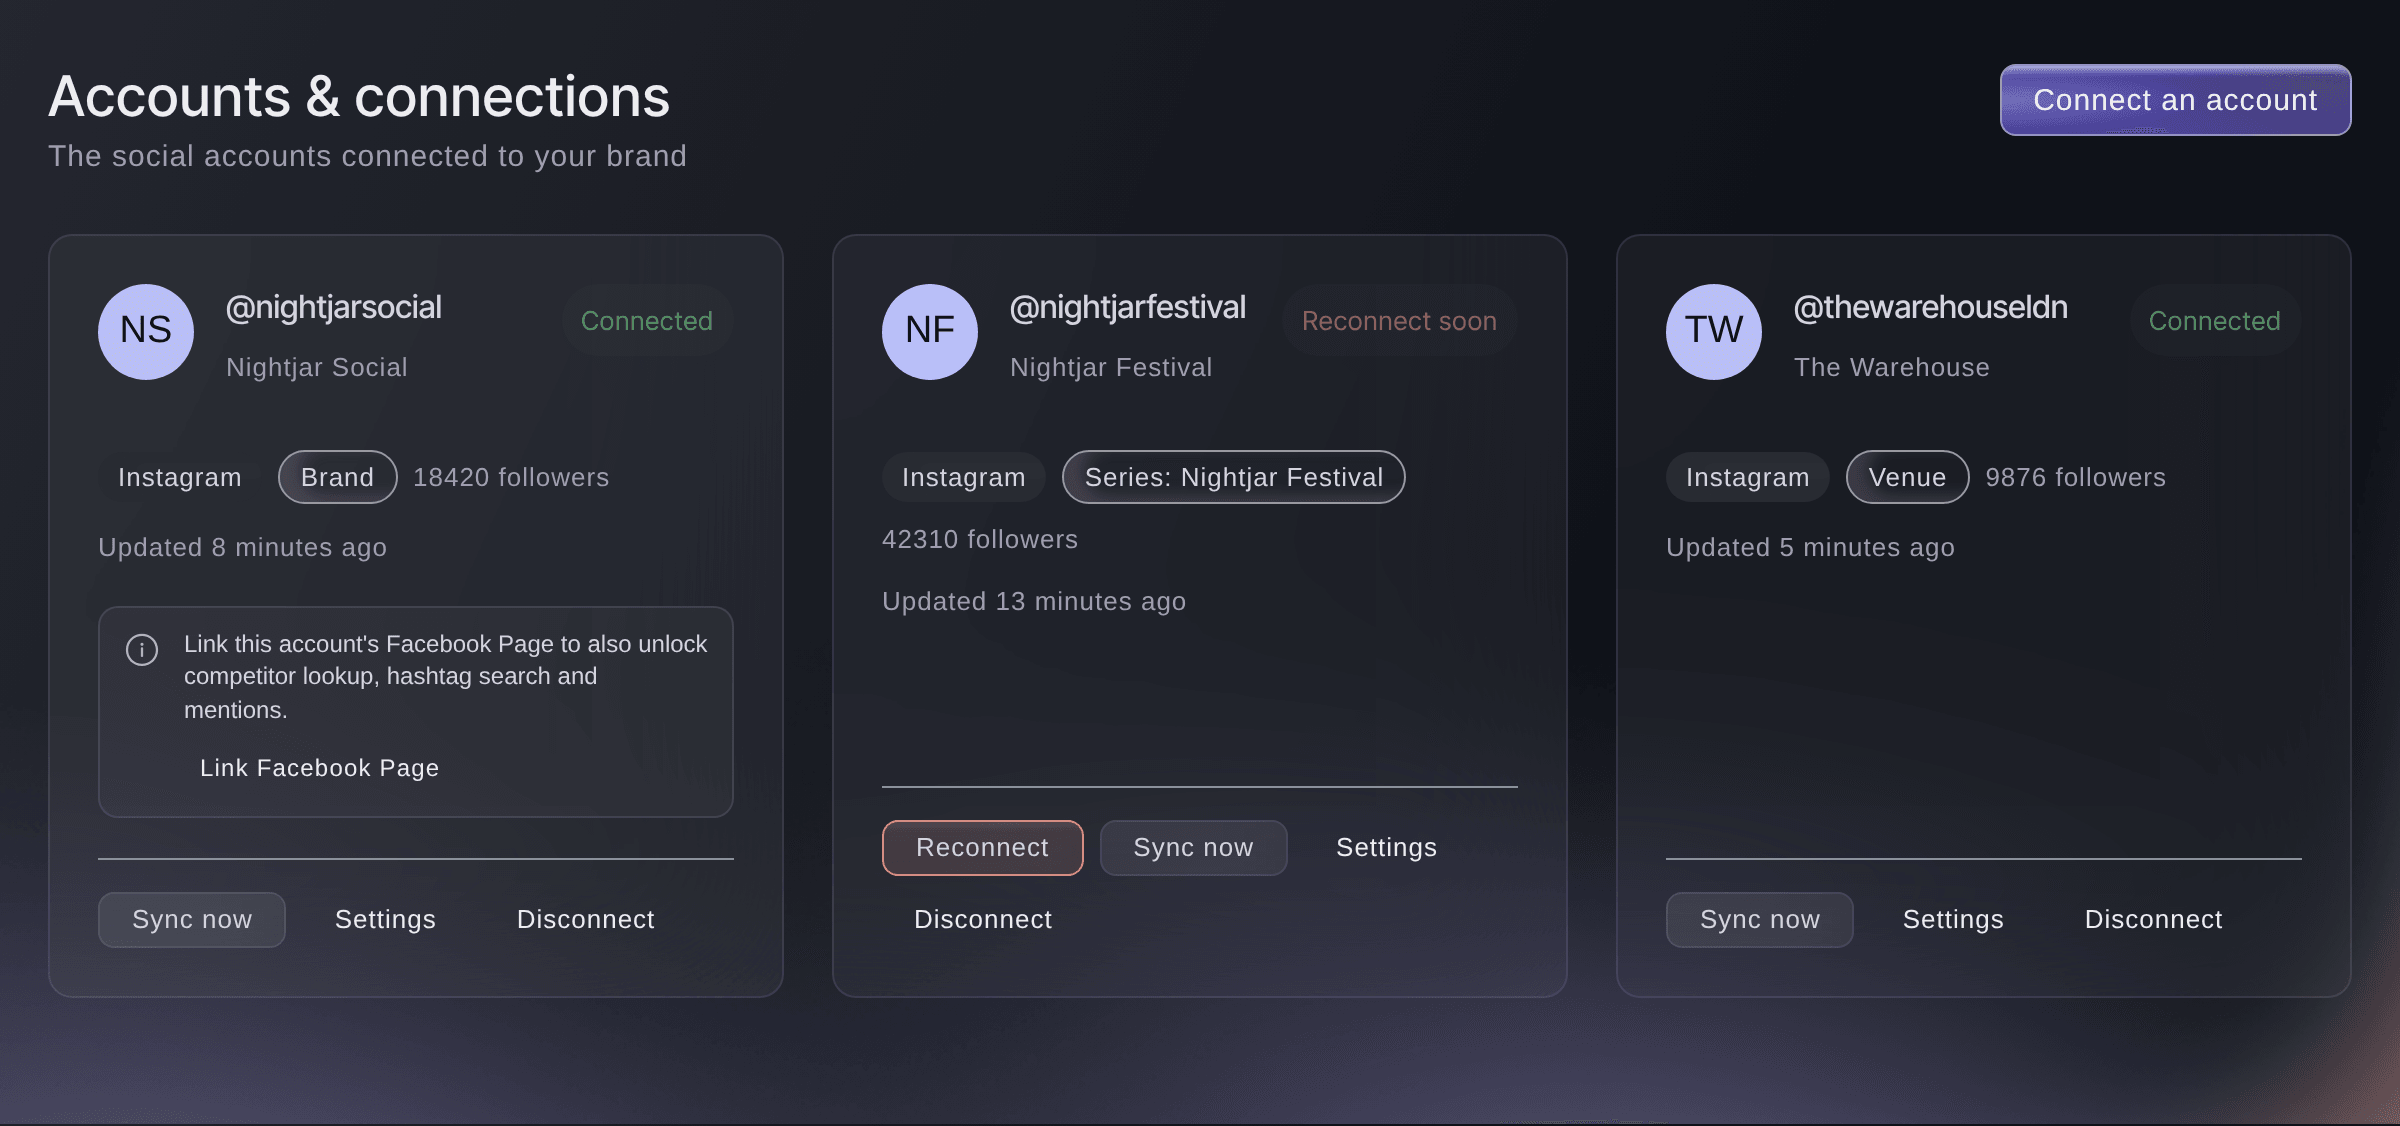
Task: Open the Link Facebook Page link
Action: point(319,768)
